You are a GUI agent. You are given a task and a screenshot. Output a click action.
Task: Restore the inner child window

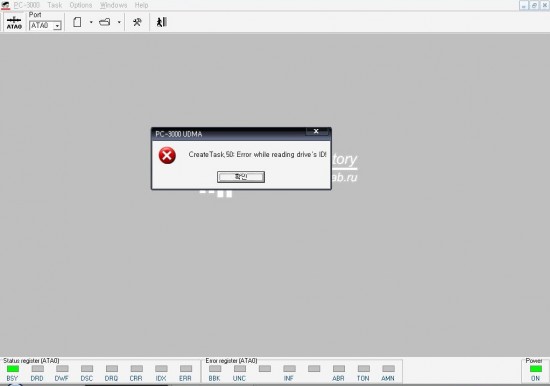(534, 5)
